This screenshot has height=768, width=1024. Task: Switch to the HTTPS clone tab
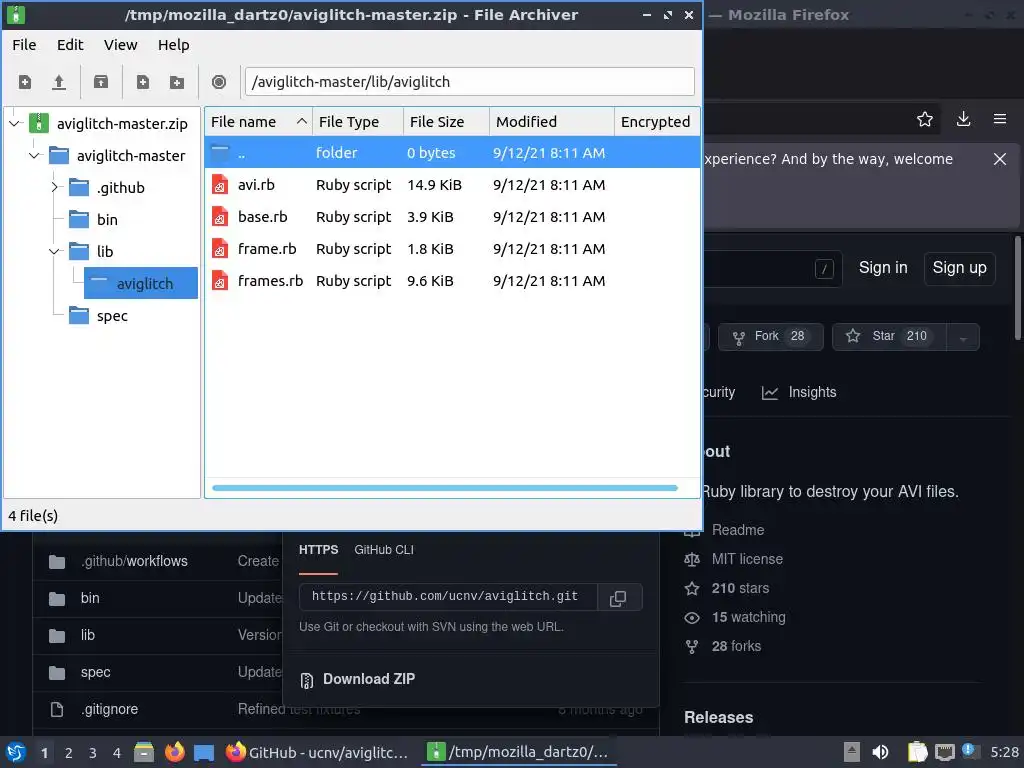pos(319,550)
